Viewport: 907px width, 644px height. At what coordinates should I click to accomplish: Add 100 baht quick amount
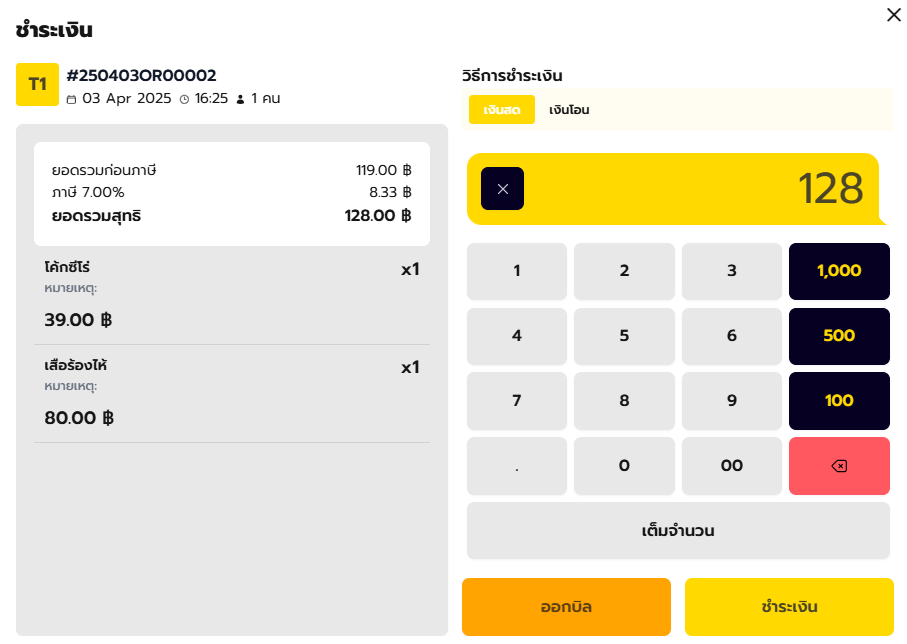[x=839, y=400]
